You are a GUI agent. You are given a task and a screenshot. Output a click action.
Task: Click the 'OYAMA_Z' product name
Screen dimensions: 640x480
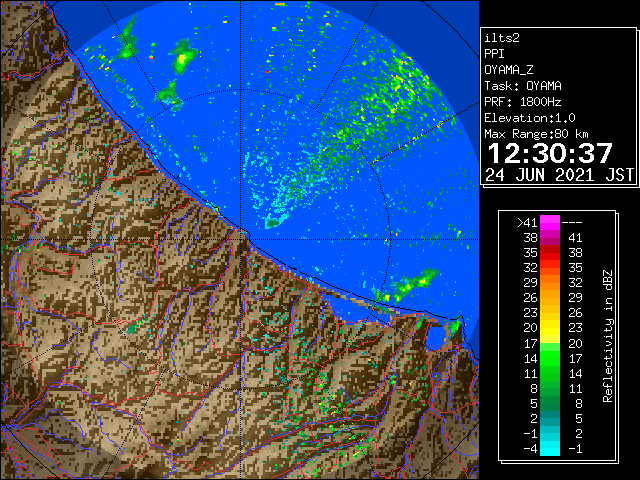point(509,70)
